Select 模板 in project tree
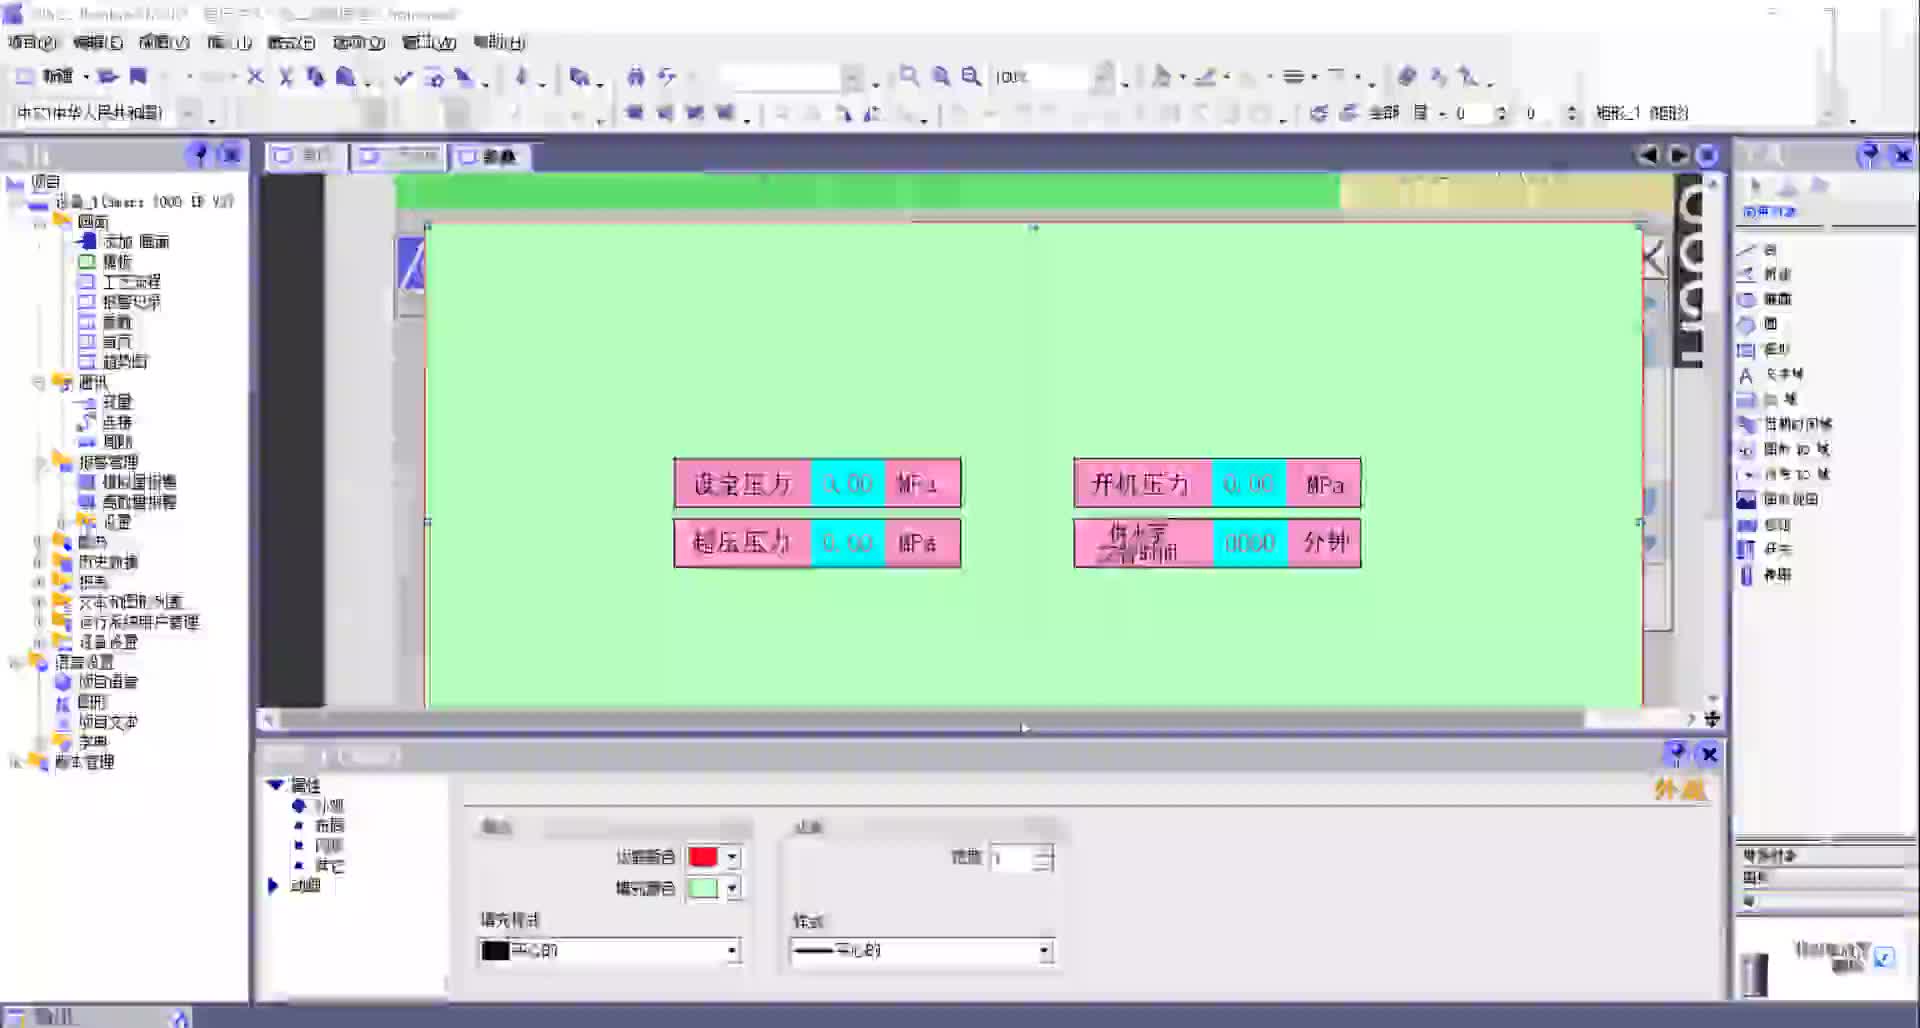1920x1028 pixels. pyautogui.click(x=117, y=262)
